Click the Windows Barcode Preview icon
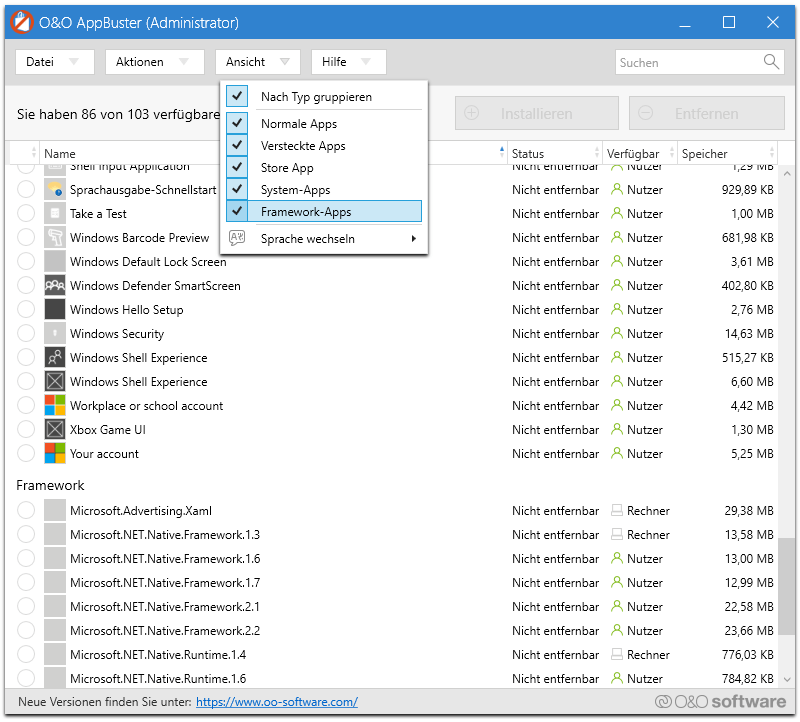800x722 pixels. click(x=55, y=237)
